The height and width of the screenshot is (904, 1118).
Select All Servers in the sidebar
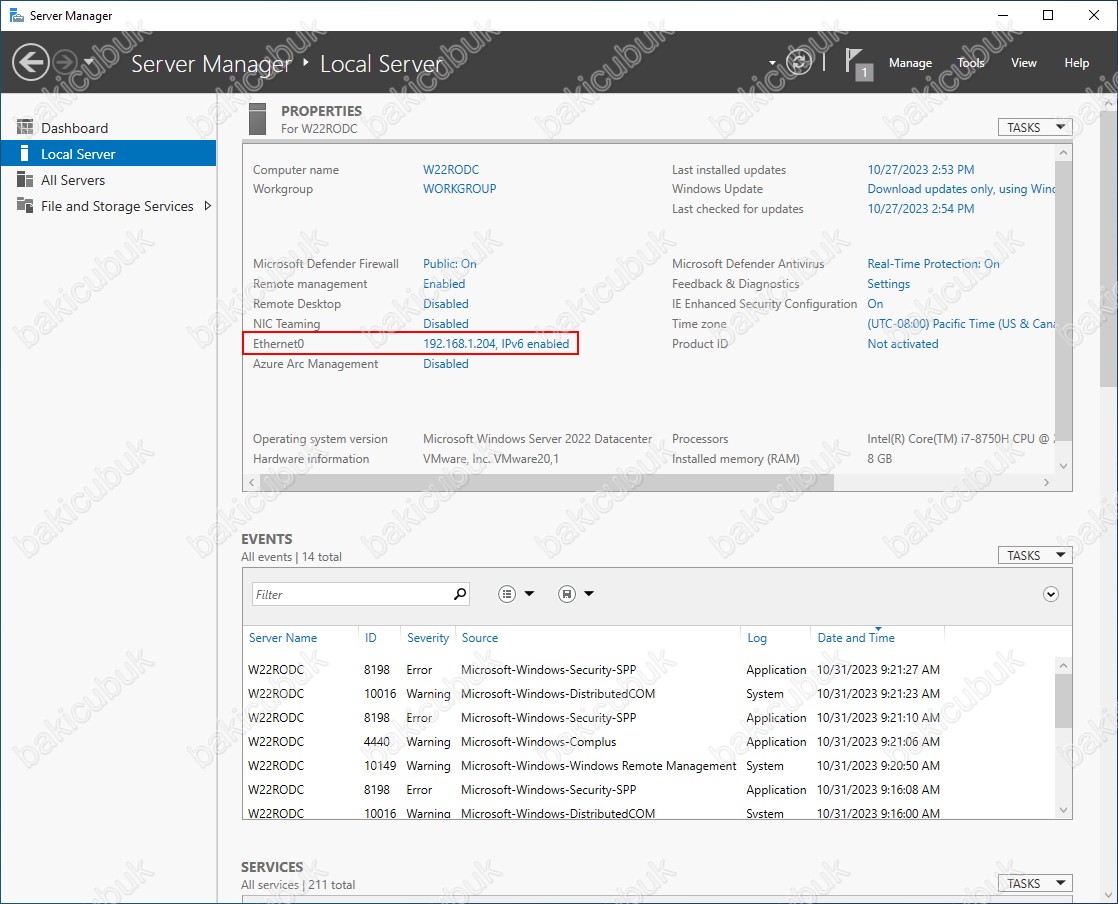click(x=108, y=180)
